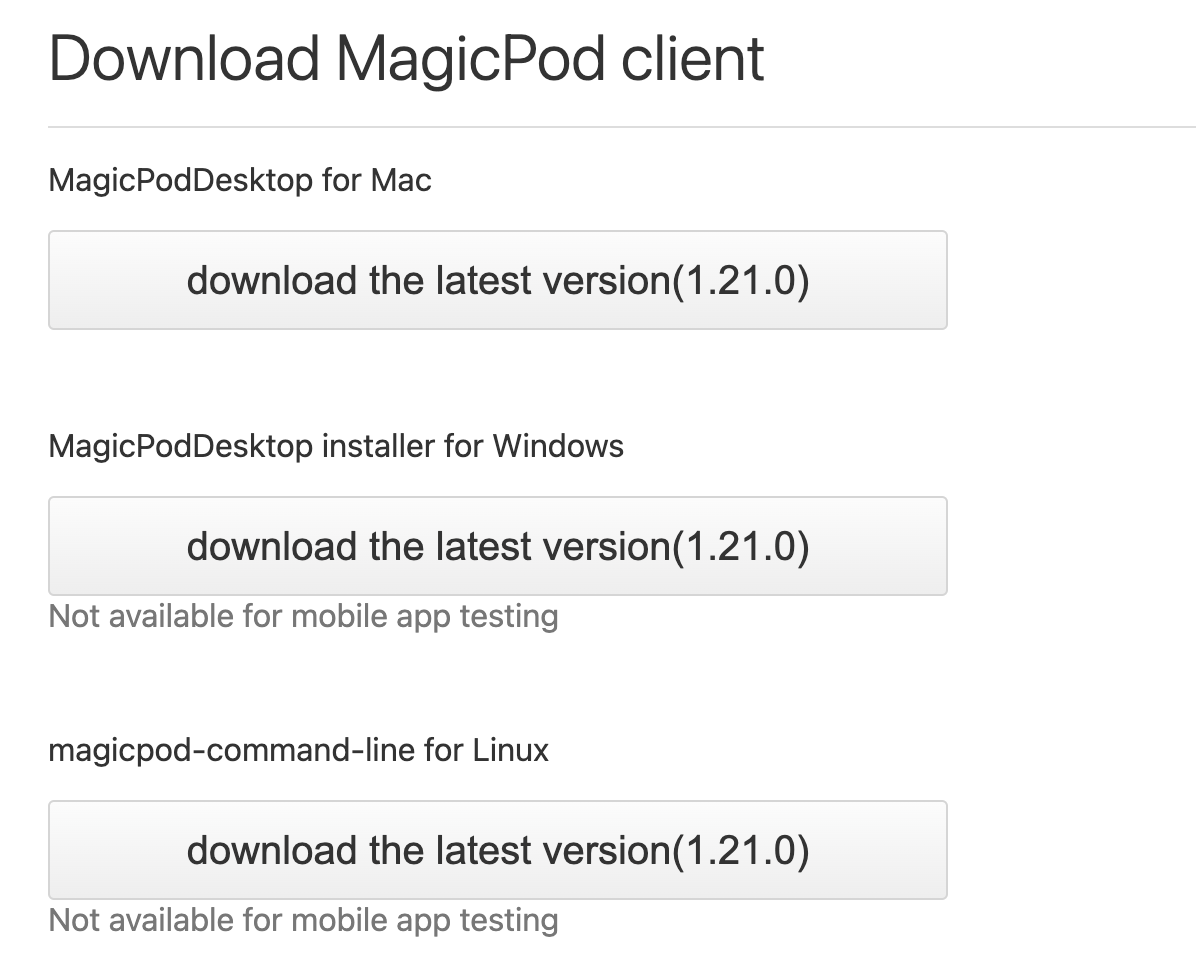Download latest version for Mac
Image resolution: width=1196 pixels, height=962 pixels.
(497, 280)
